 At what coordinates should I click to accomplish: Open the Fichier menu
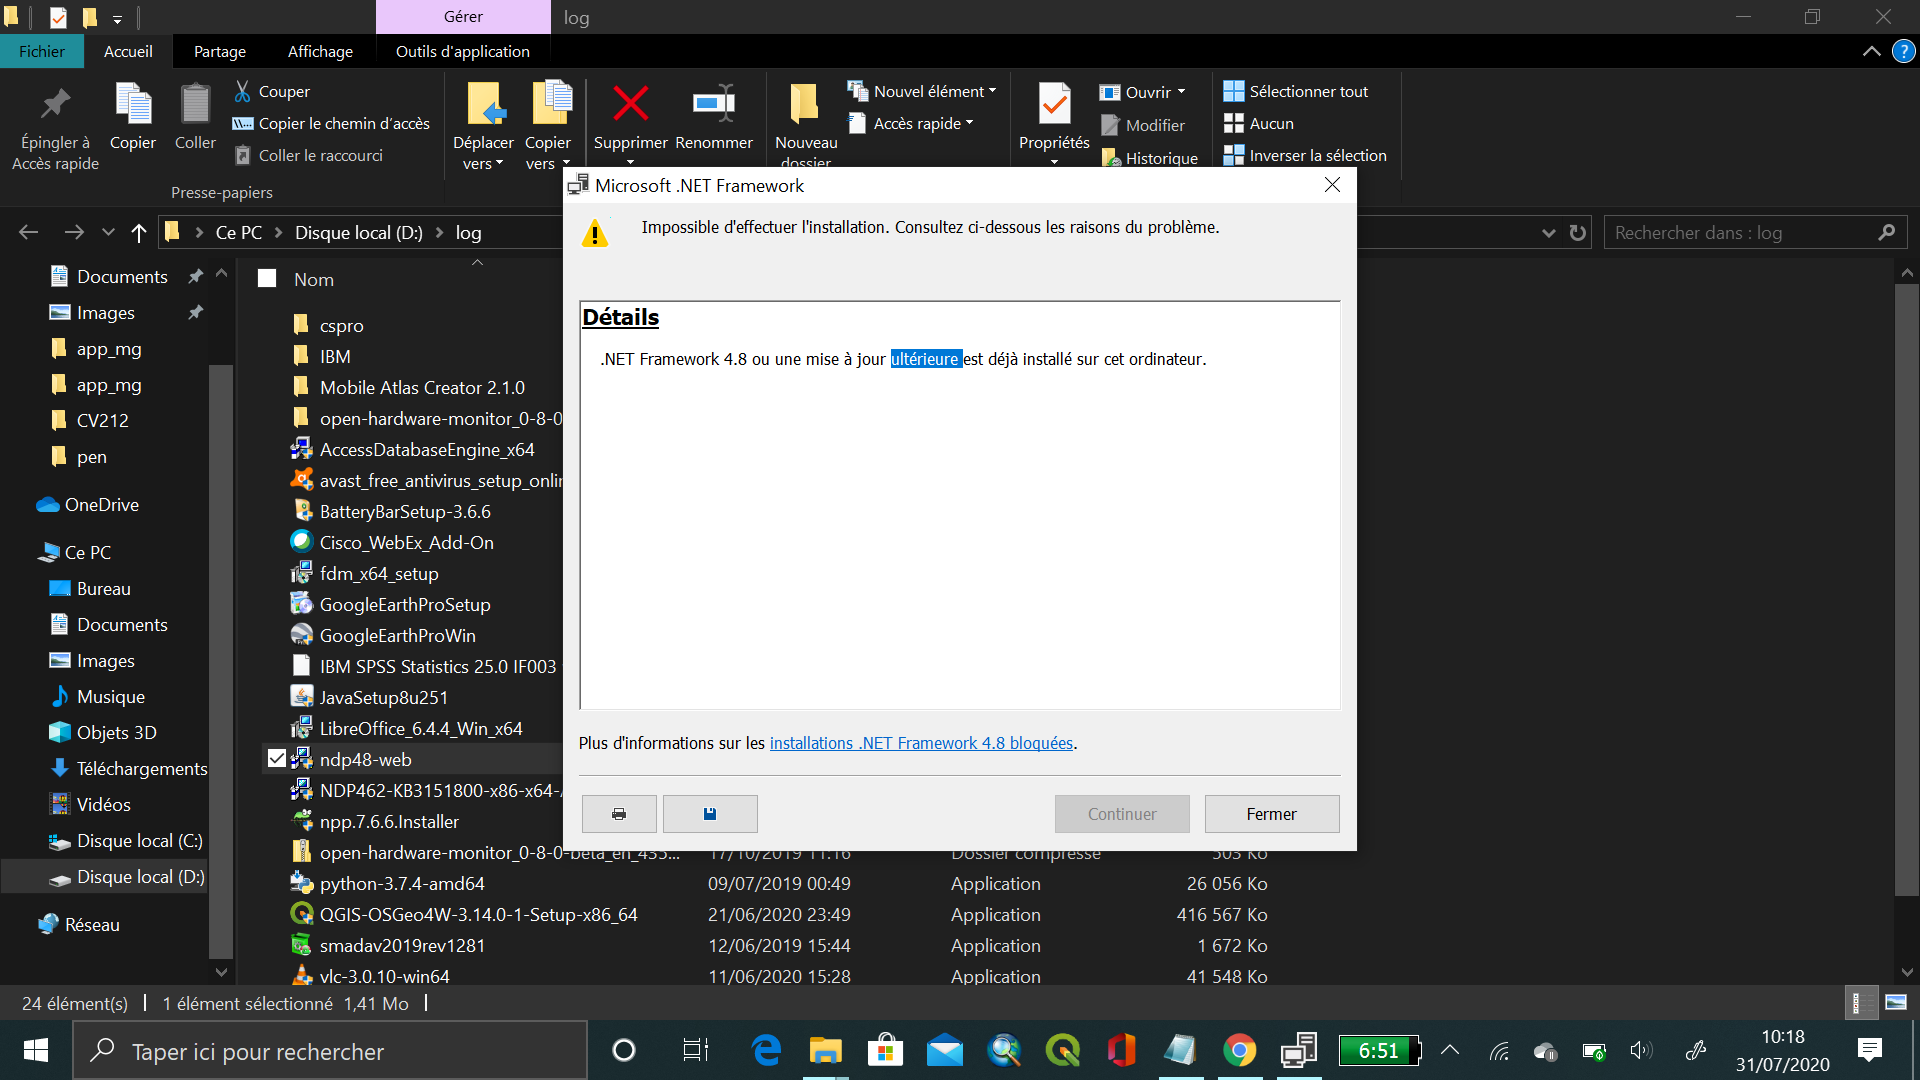pos(42,51)
